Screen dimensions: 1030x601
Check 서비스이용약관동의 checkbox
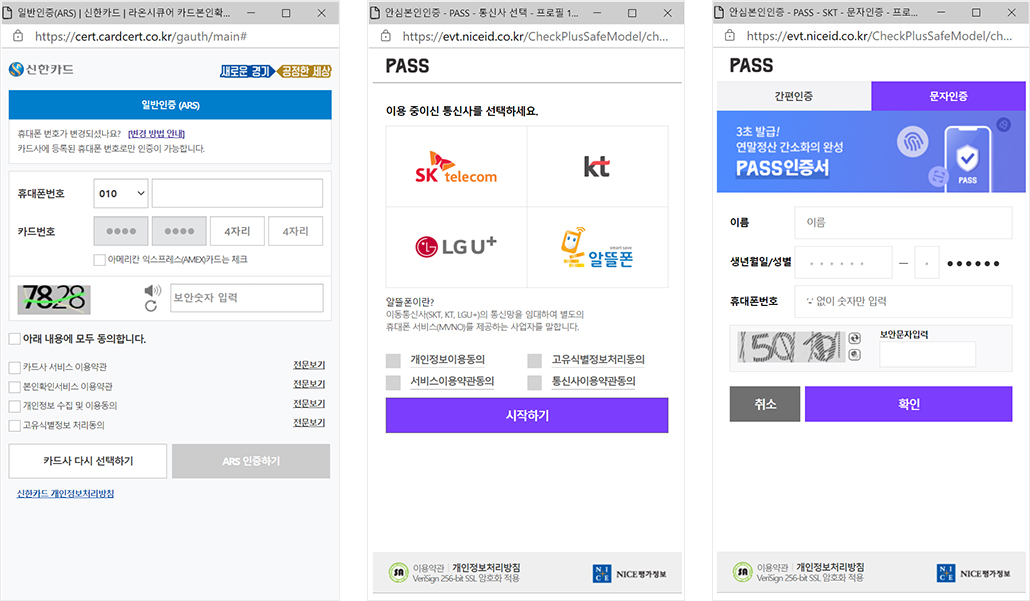point(393,382)
